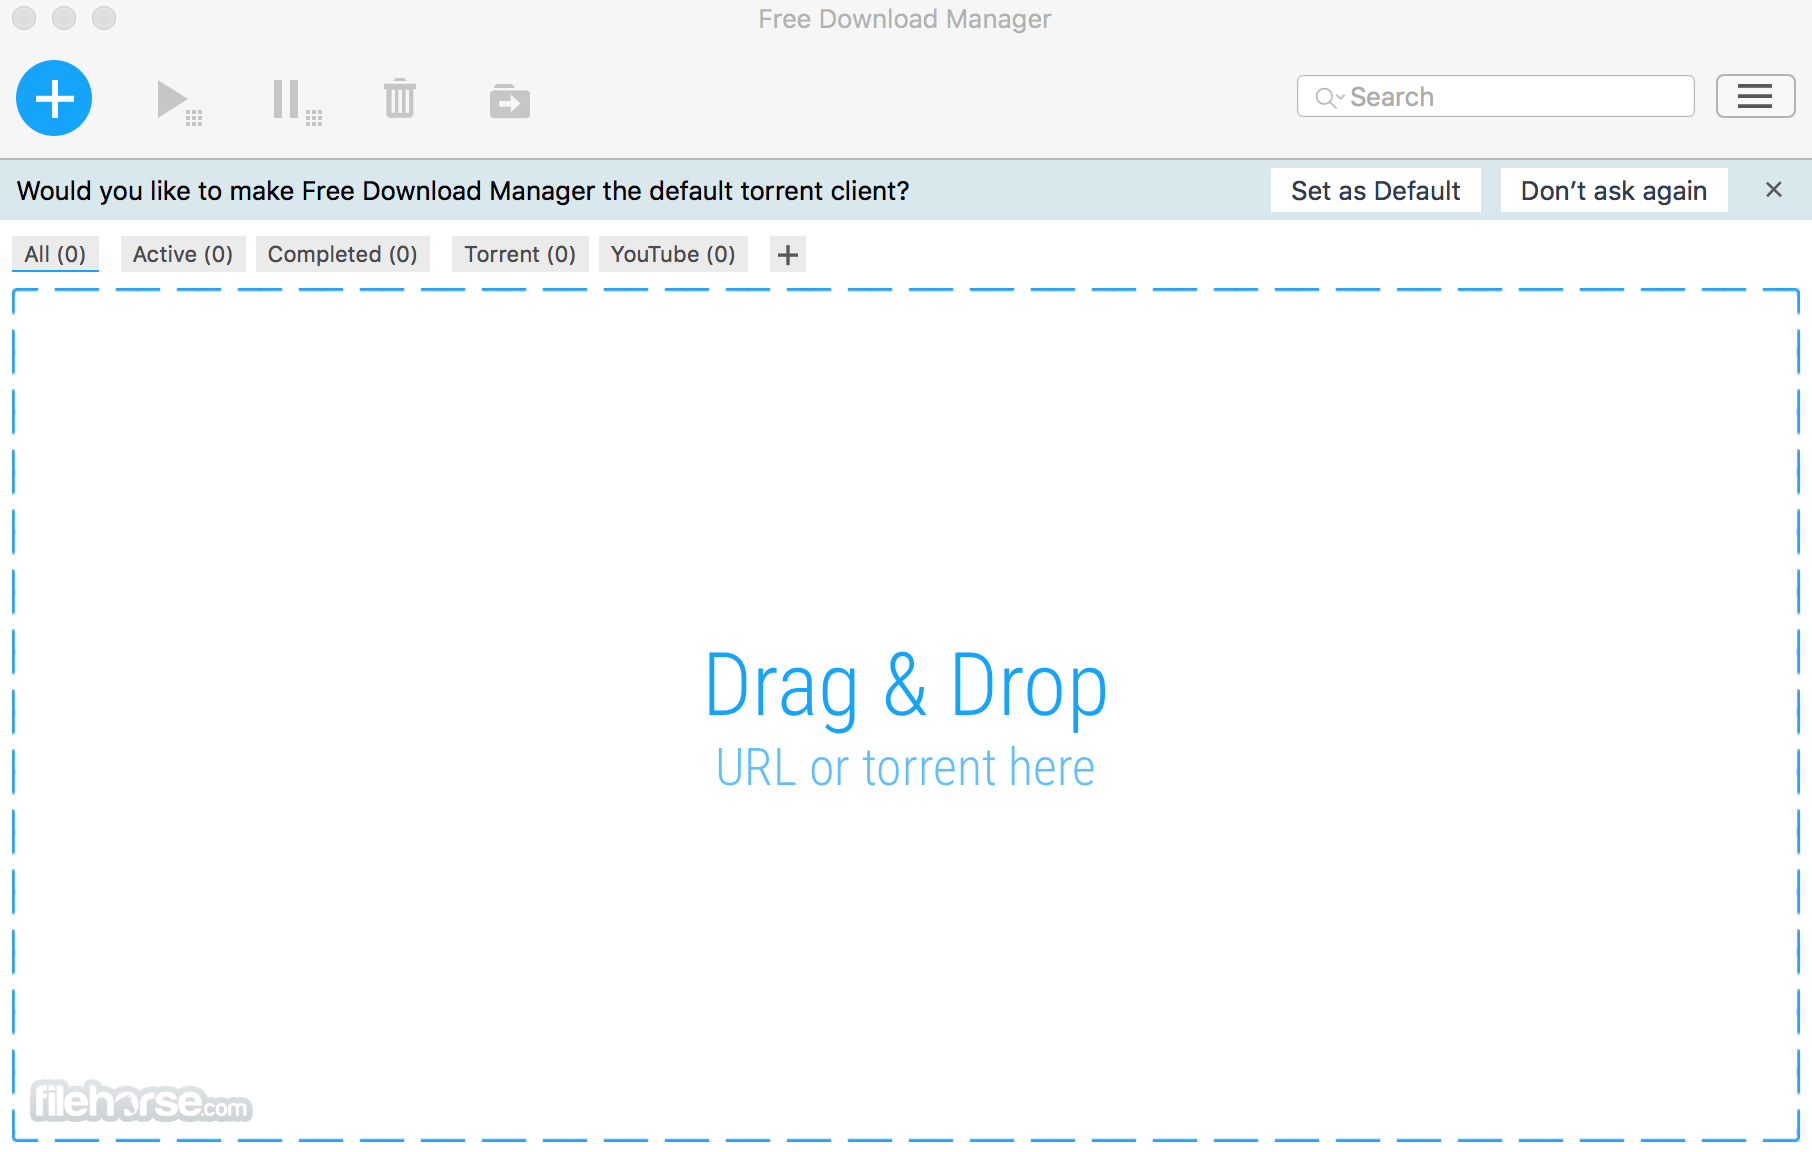This screenshot has height=1152, width=1812.
Task: Dismiss the default torrent client banner
Action: click(1774, 189)
